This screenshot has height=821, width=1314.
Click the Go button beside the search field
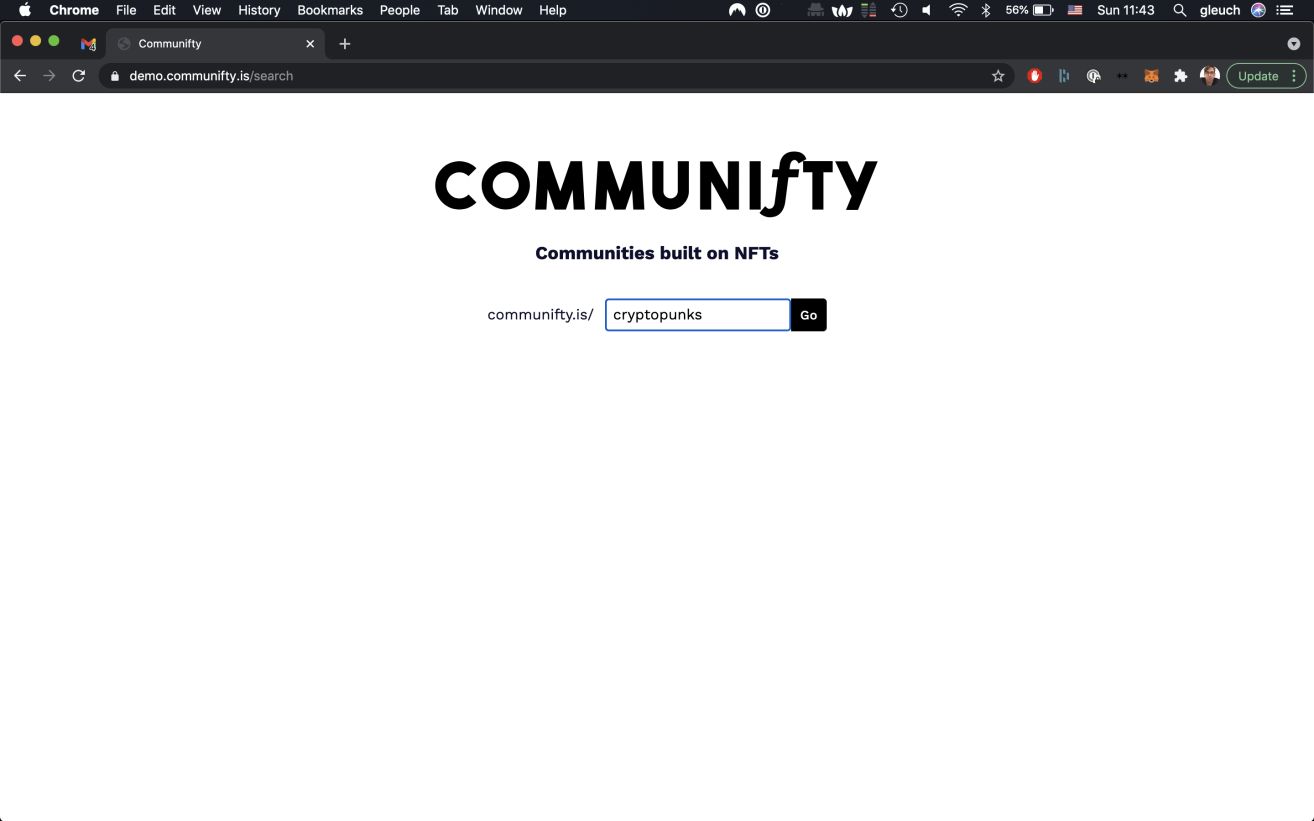tap(808, 315)
